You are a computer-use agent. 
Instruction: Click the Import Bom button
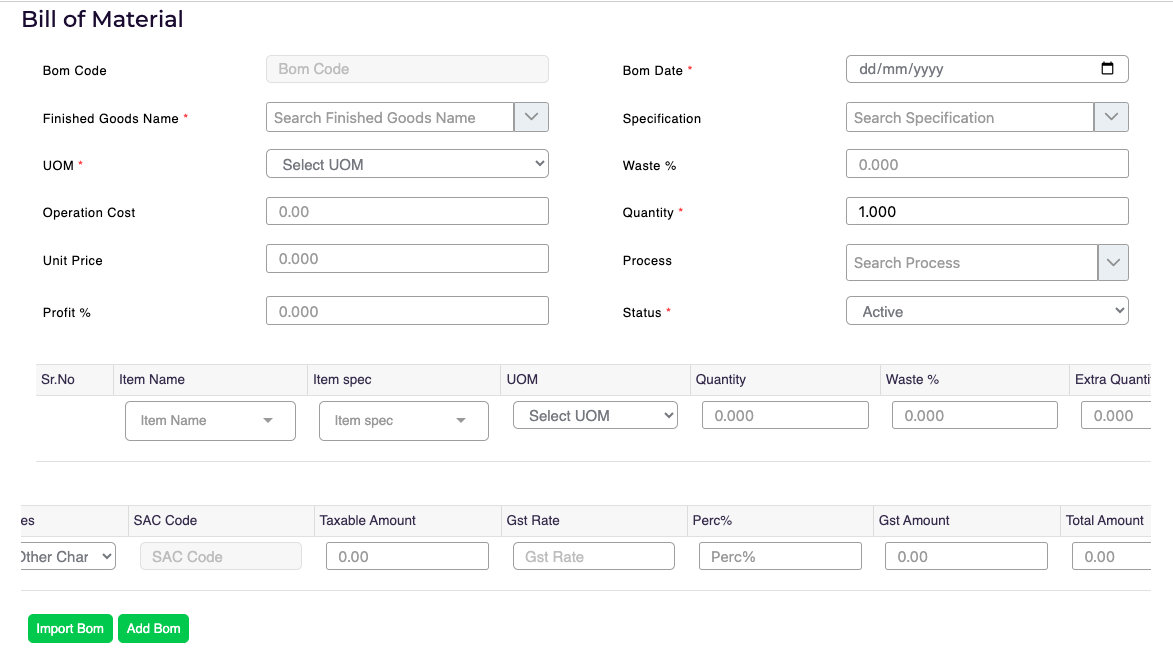pyautogui.click(x=70, y=629)
